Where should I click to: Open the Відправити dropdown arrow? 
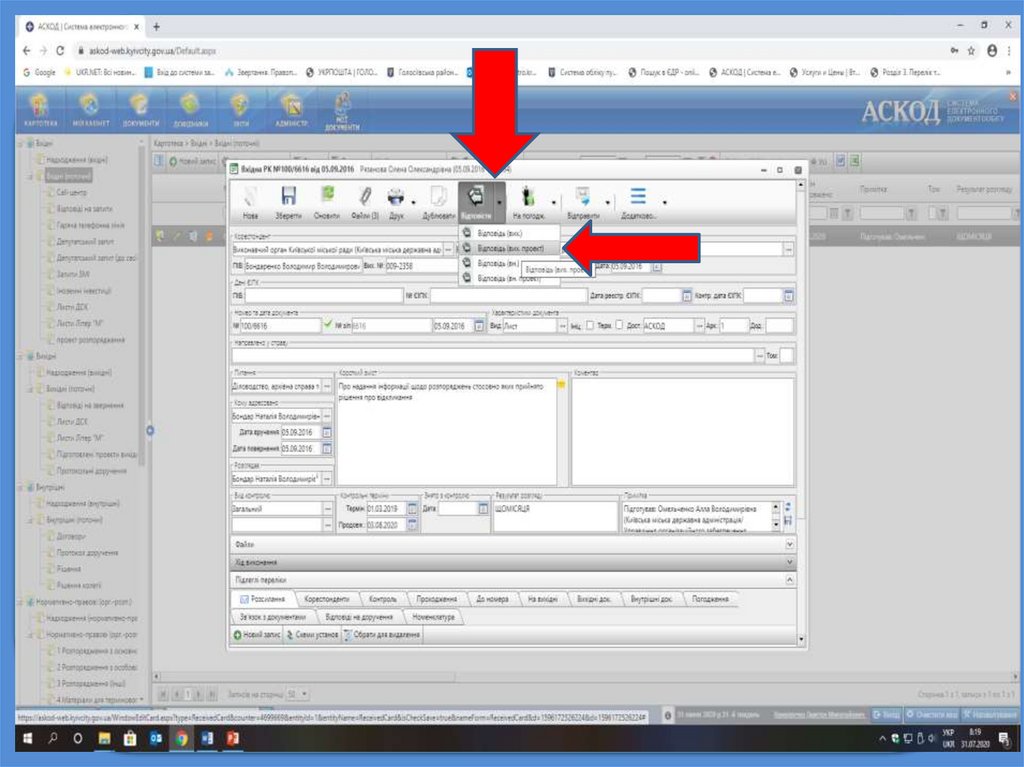(608, 203)
